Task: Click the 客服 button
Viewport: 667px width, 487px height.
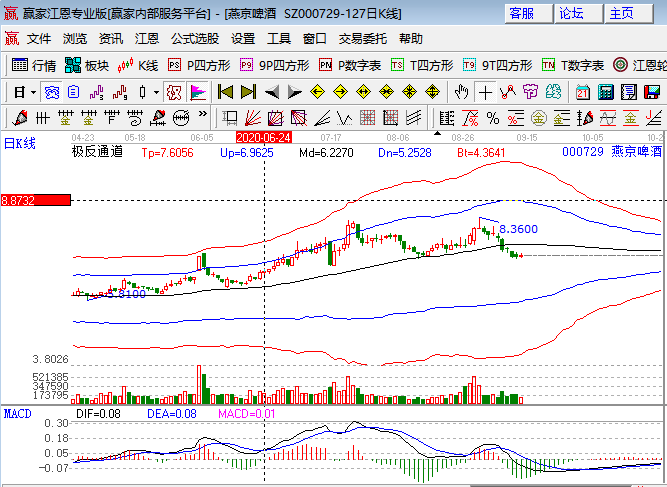Action: (x=529, y=14)
